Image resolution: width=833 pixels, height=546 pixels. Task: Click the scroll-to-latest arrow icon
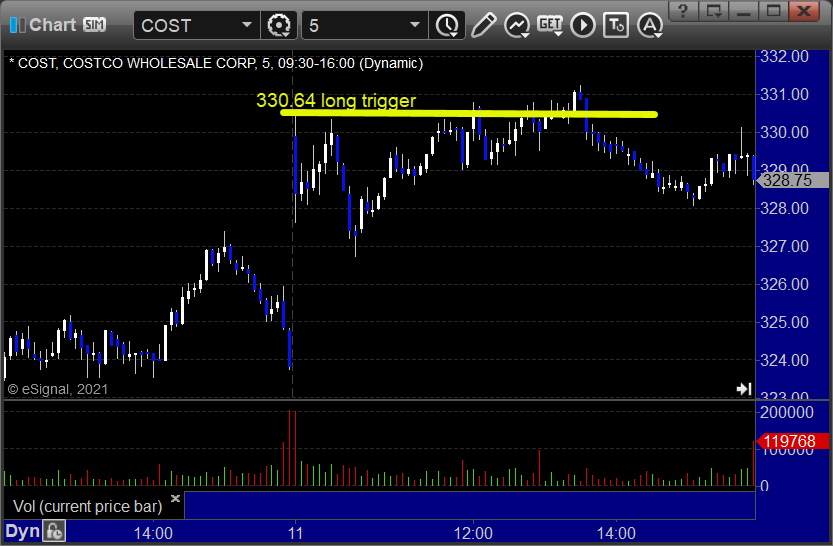(x=744, y=389)
